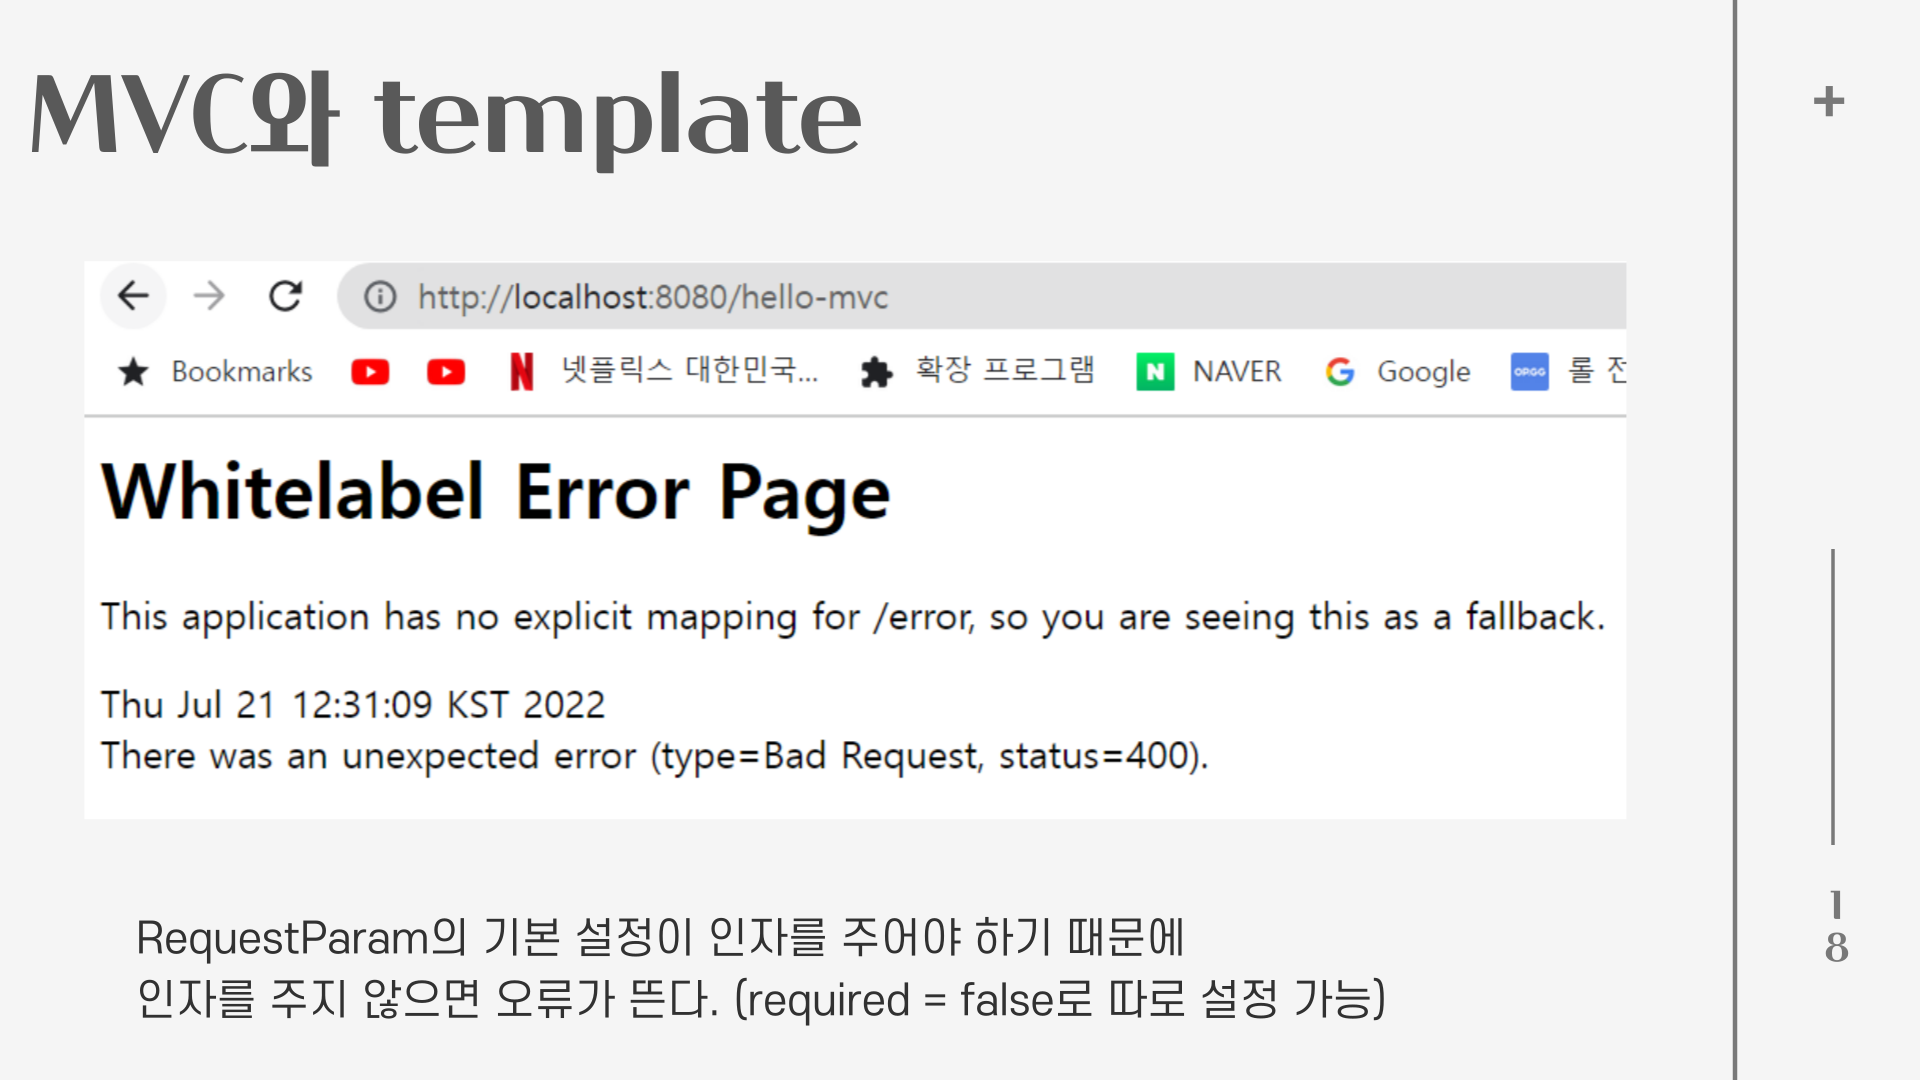
Task: Open the Bookmarks folder label
Action: click(242, 372)
